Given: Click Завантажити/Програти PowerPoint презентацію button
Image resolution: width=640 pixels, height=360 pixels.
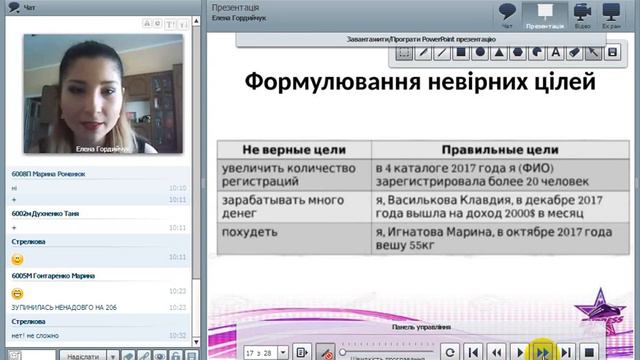Looking at the screenshot, I should (x=421, y=40).
